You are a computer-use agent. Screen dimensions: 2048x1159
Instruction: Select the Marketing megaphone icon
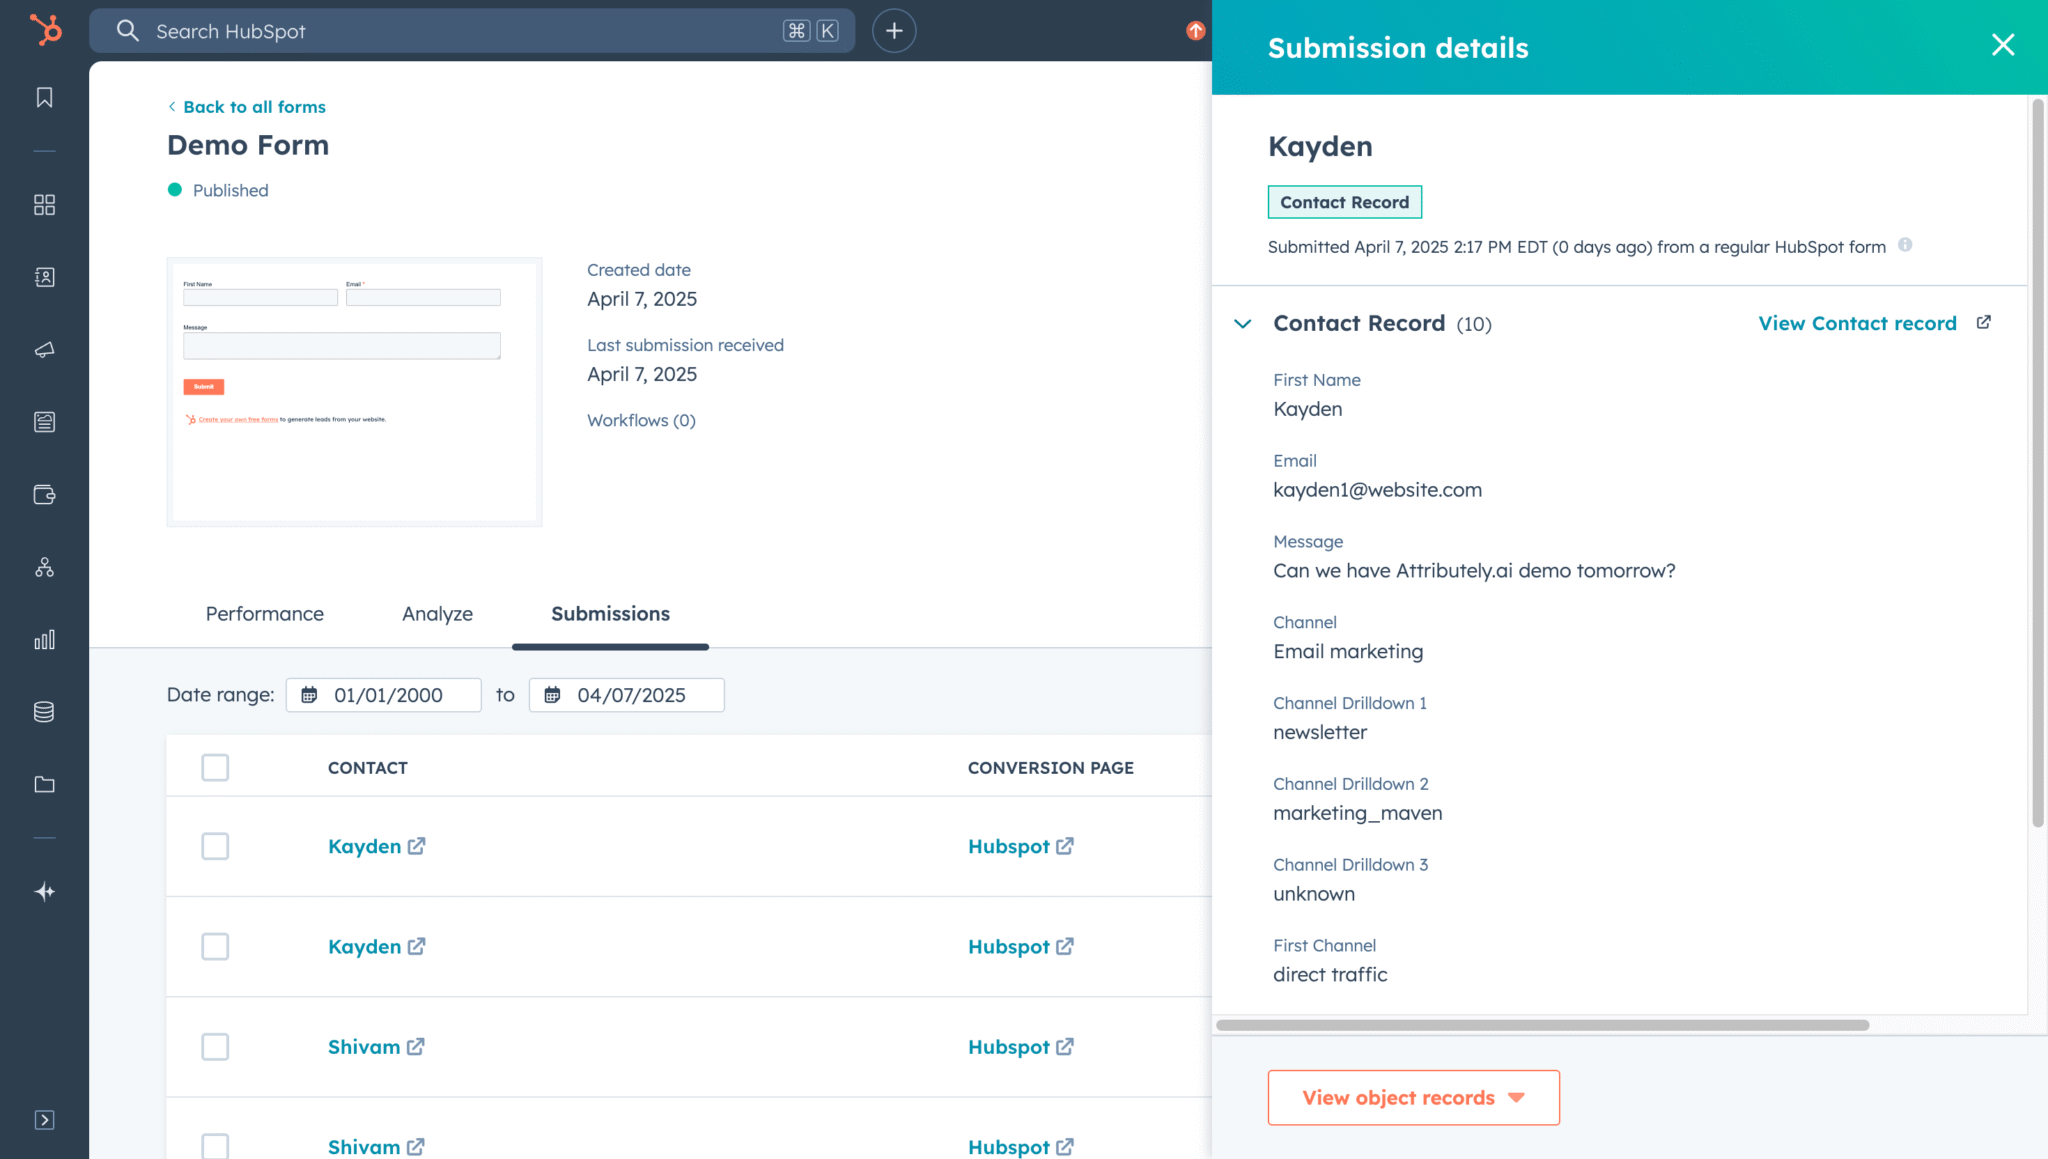[x=43, y=349]
